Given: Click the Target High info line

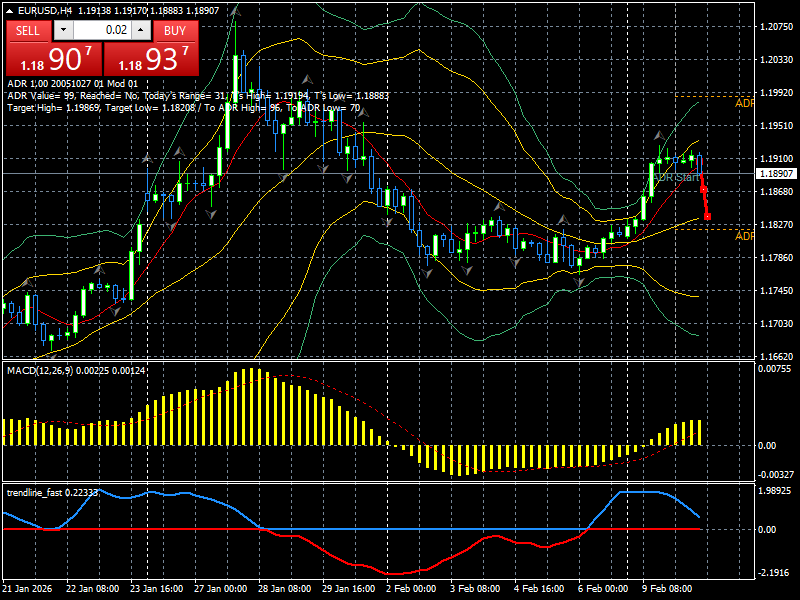Looking at the screenshot, I should click(184, 108).
